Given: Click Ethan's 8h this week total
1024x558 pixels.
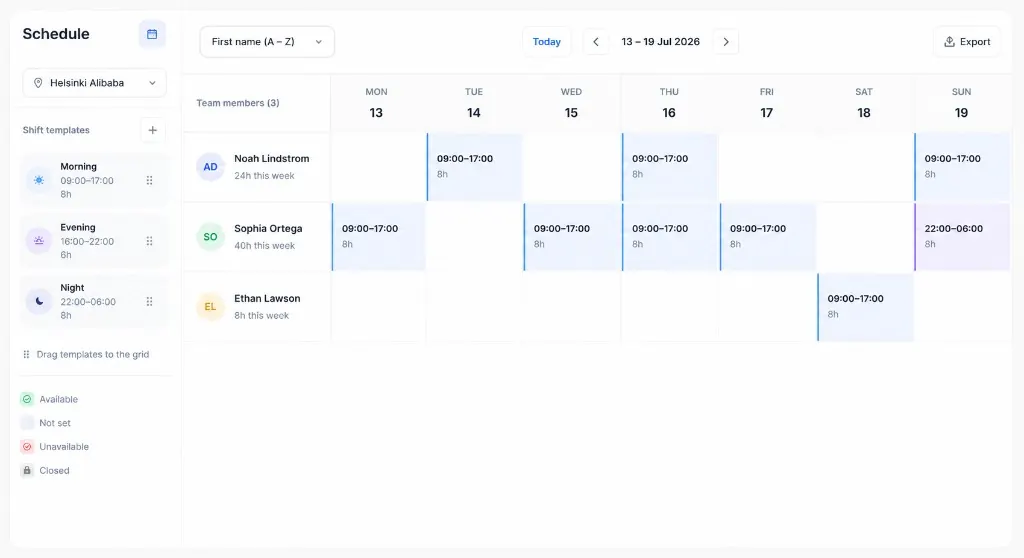Looking at the screenshot, I should [261, 316].
